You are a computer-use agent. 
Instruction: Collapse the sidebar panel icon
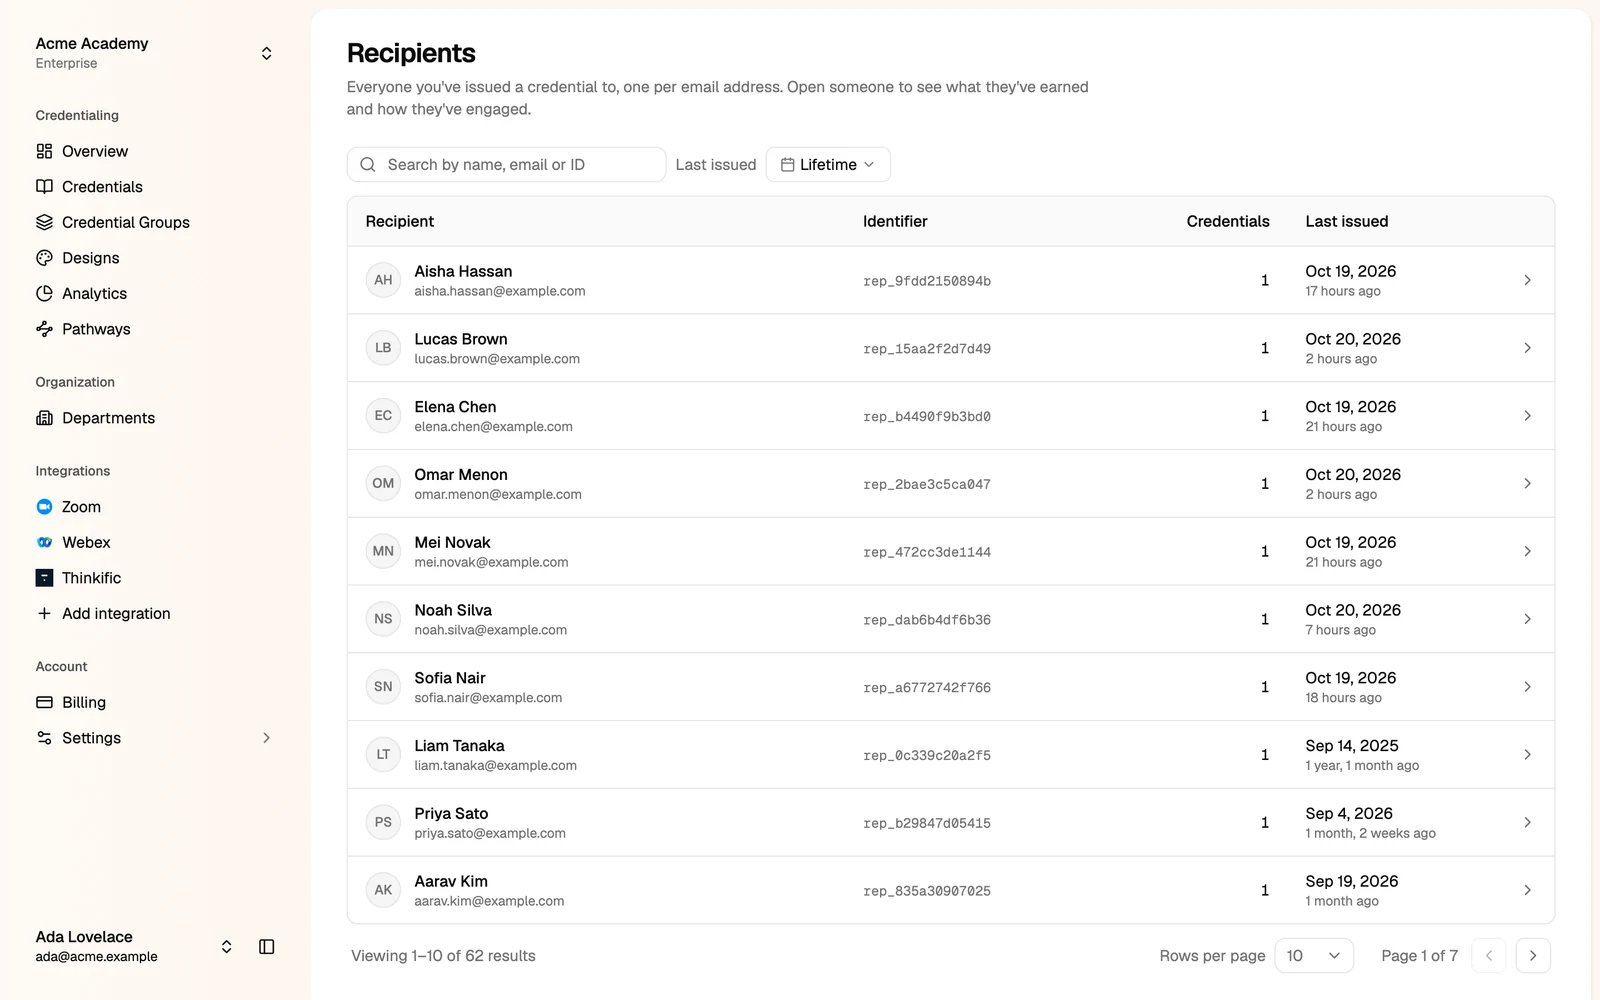tap(267, 946)
